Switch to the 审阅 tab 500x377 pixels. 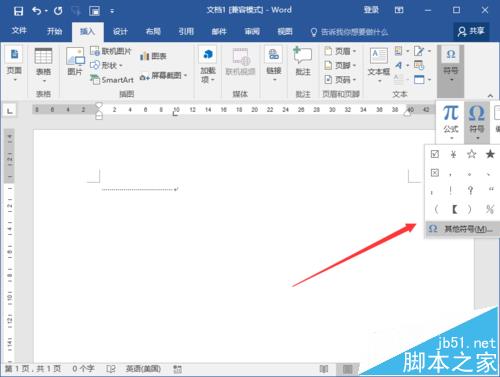pos(252,31)
